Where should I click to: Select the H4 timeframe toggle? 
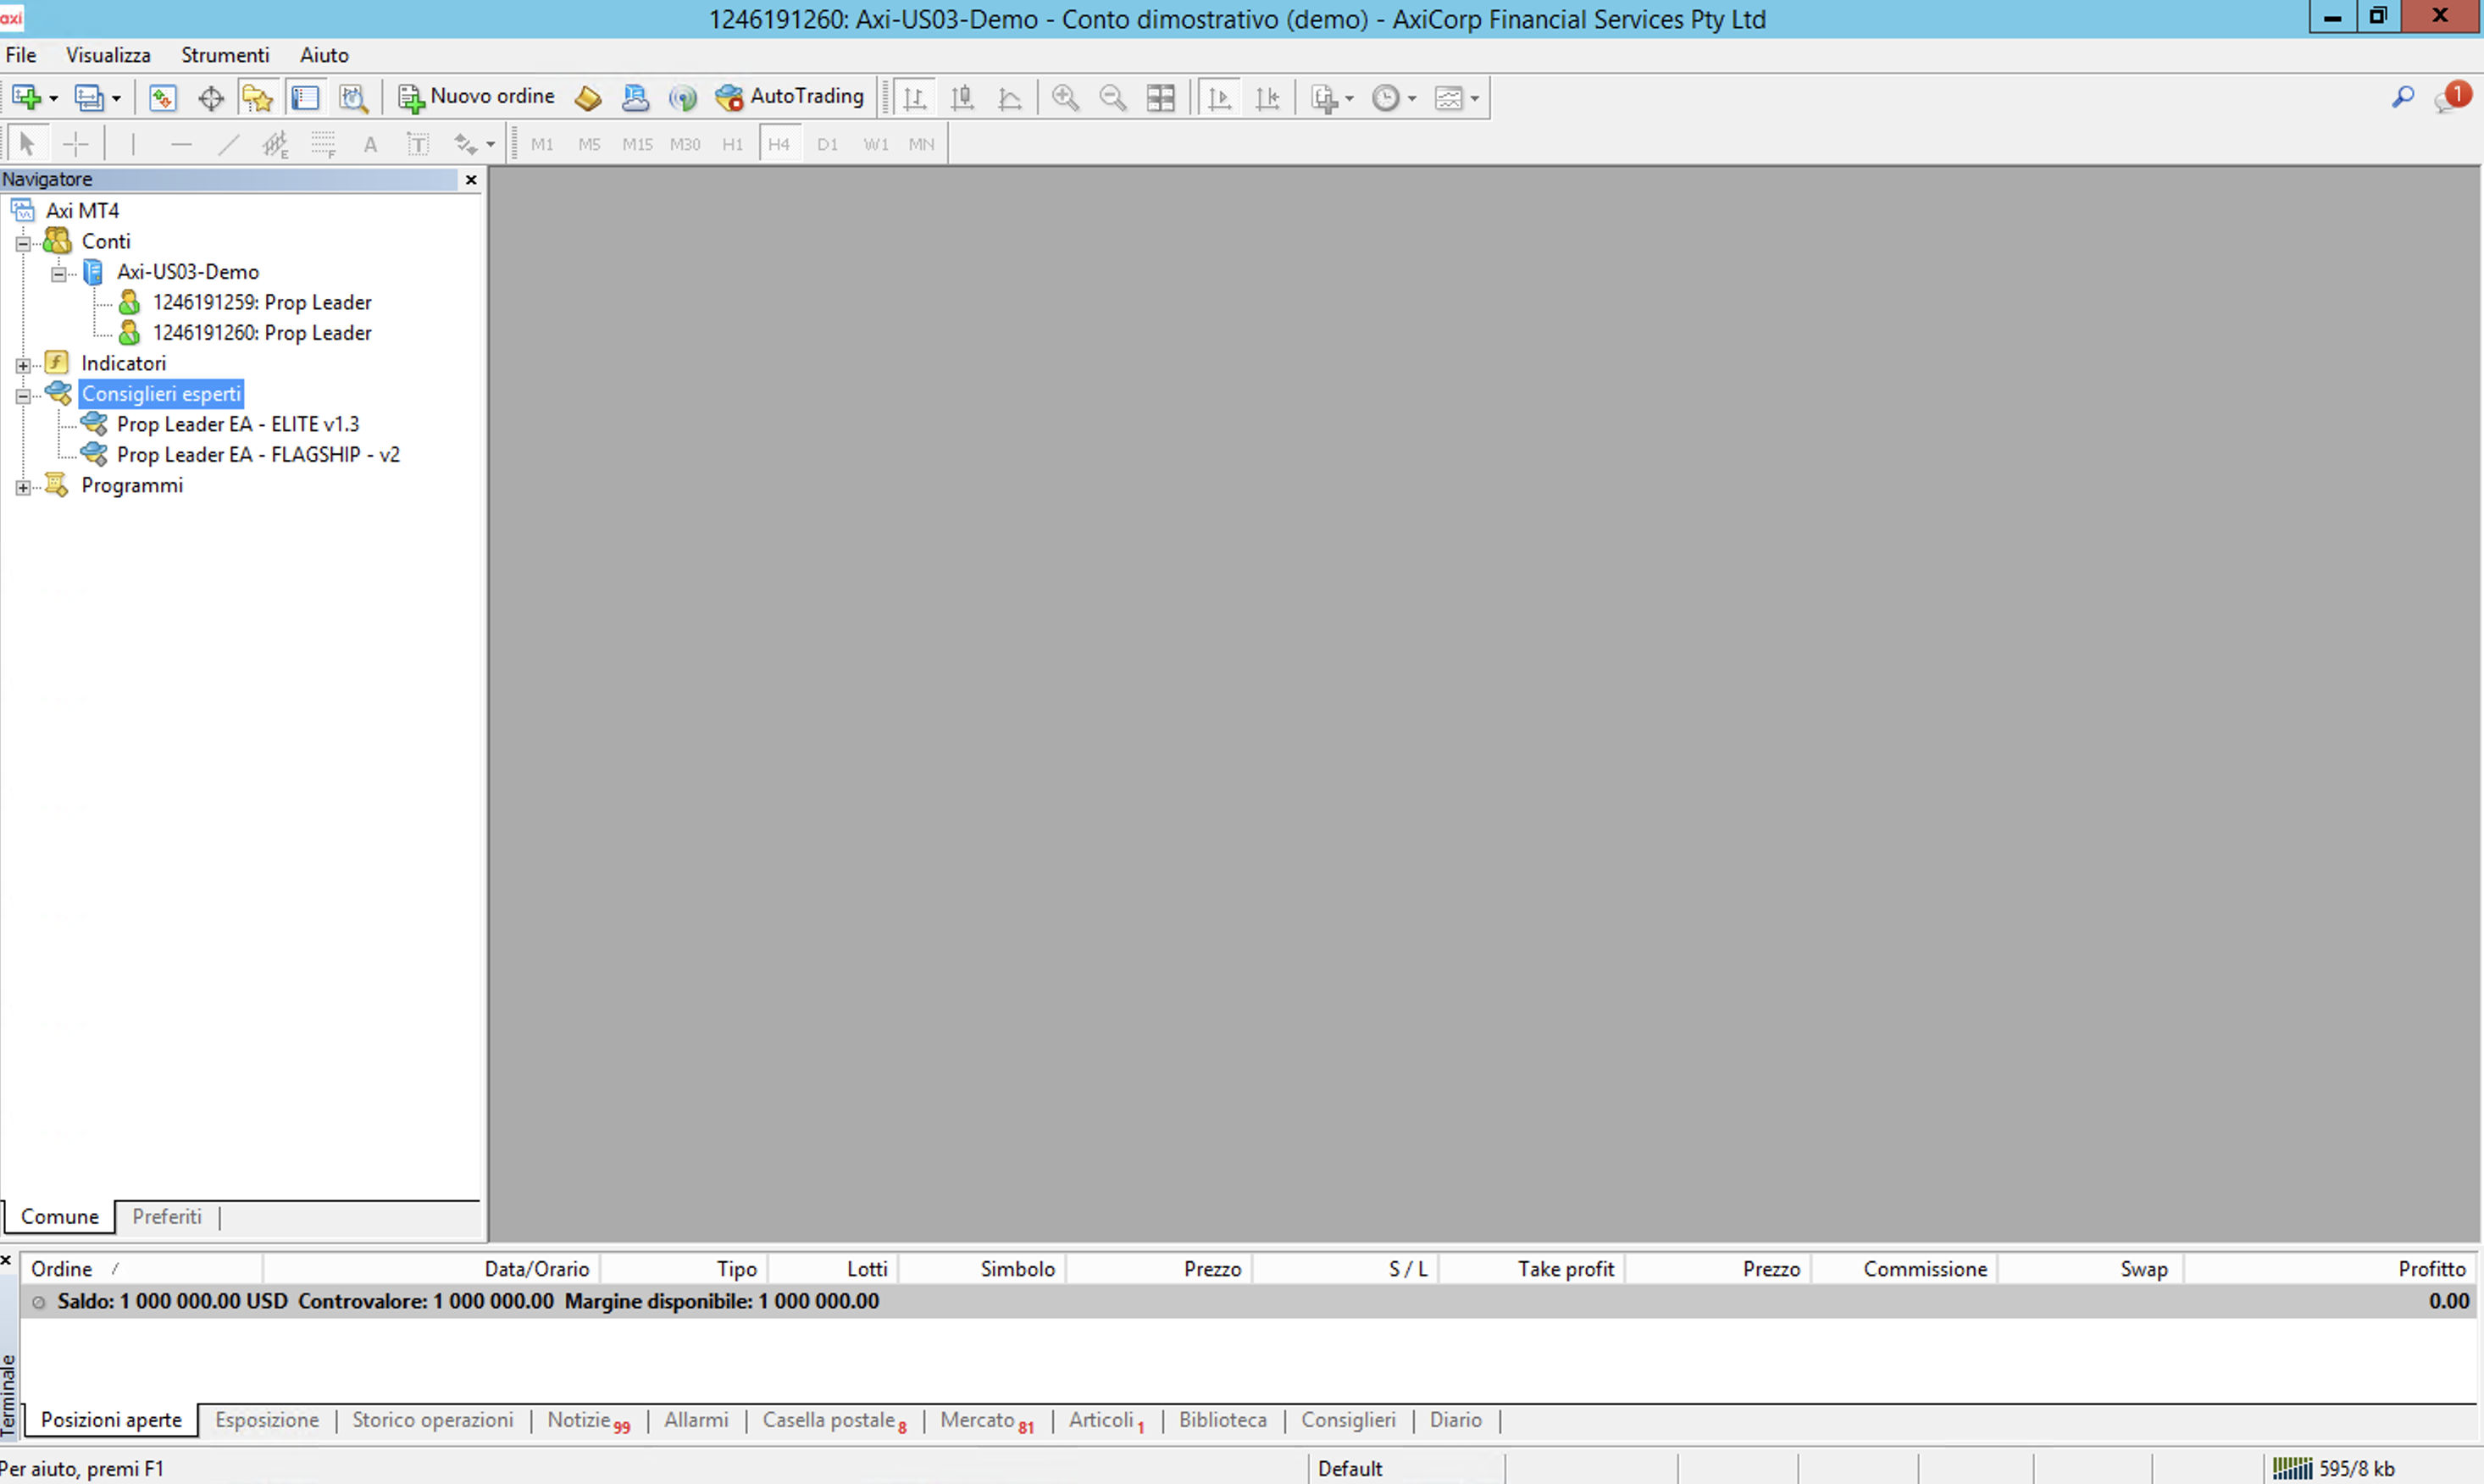[x=779, y=144]
